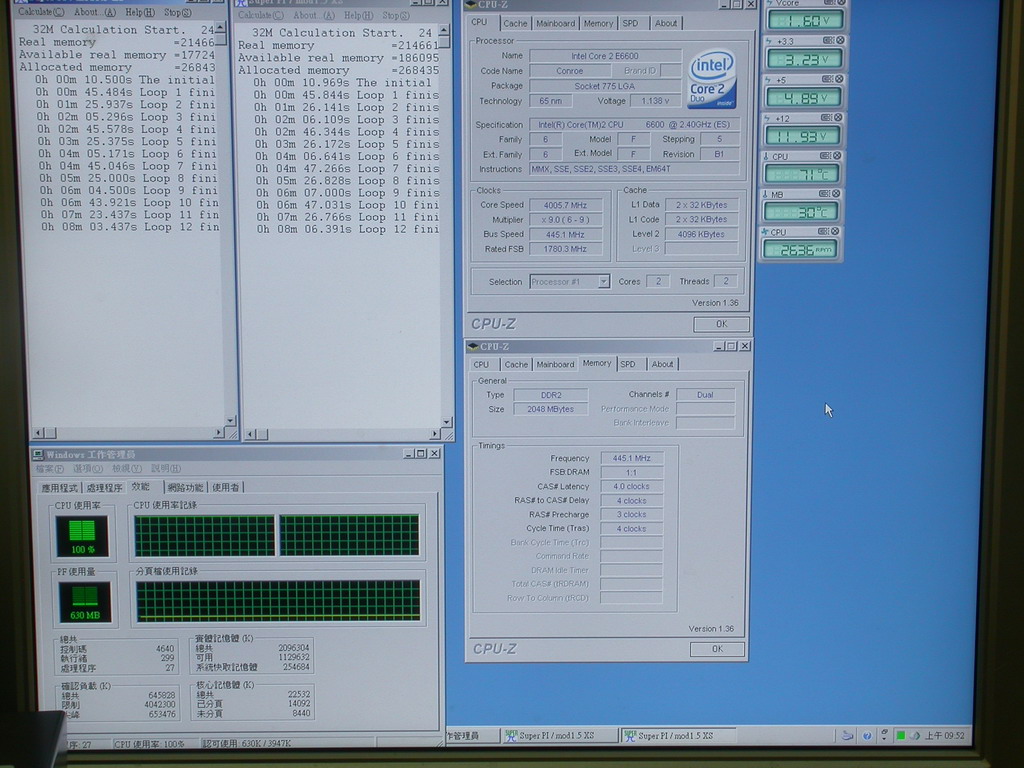Click scroll-up arrow in the right Super PI window
This screenshot has width=1024, height=768.
(444, 30)
